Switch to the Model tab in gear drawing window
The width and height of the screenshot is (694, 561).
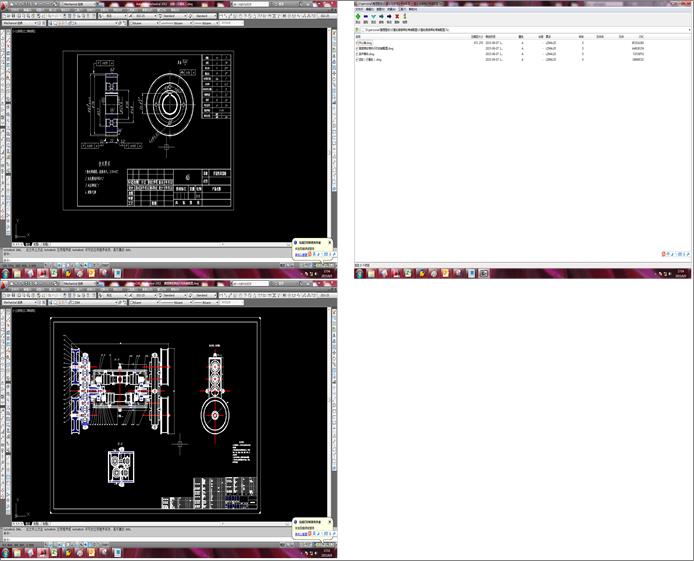(28, 244)
